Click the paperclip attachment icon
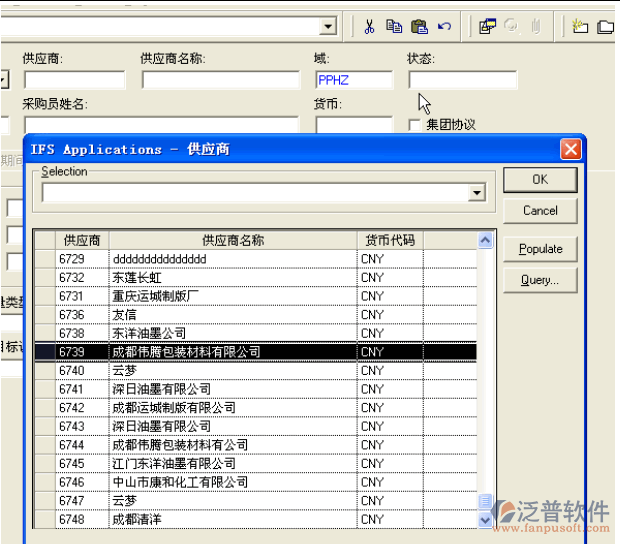This screenshot has height=544, width=620. (536, 26)
